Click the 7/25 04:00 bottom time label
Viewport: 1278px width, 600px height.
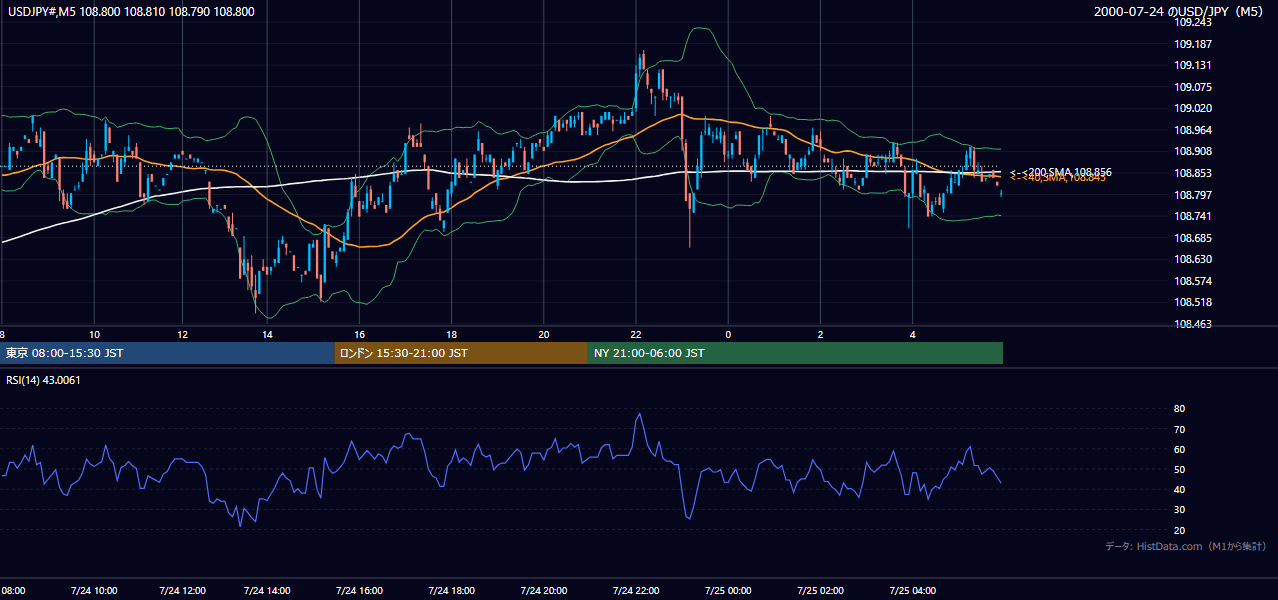(914, 591)
